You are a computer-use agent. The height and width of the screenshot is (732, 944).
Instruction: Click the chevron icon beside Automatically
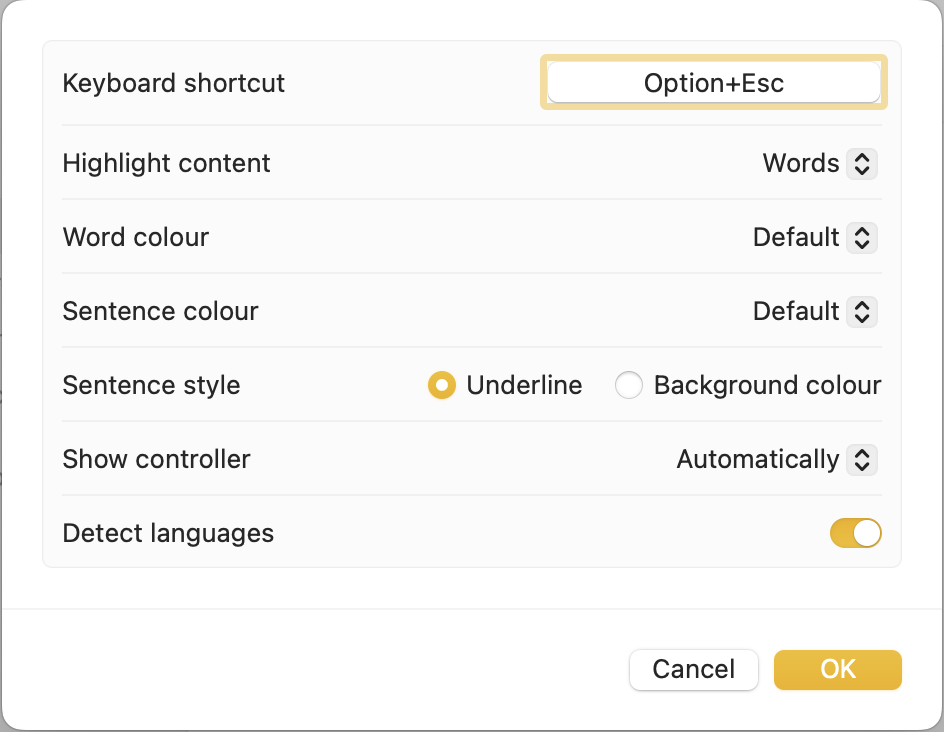(x=861, y=460)
